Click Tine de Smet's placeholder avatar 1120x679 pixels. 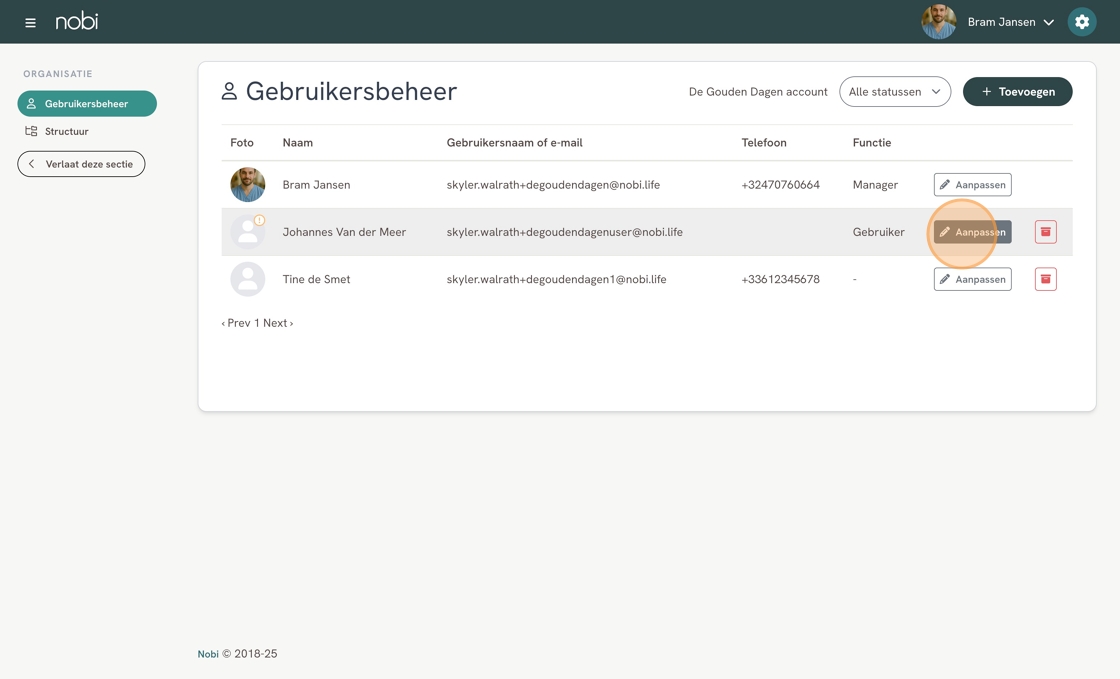(x=248, y=279)
